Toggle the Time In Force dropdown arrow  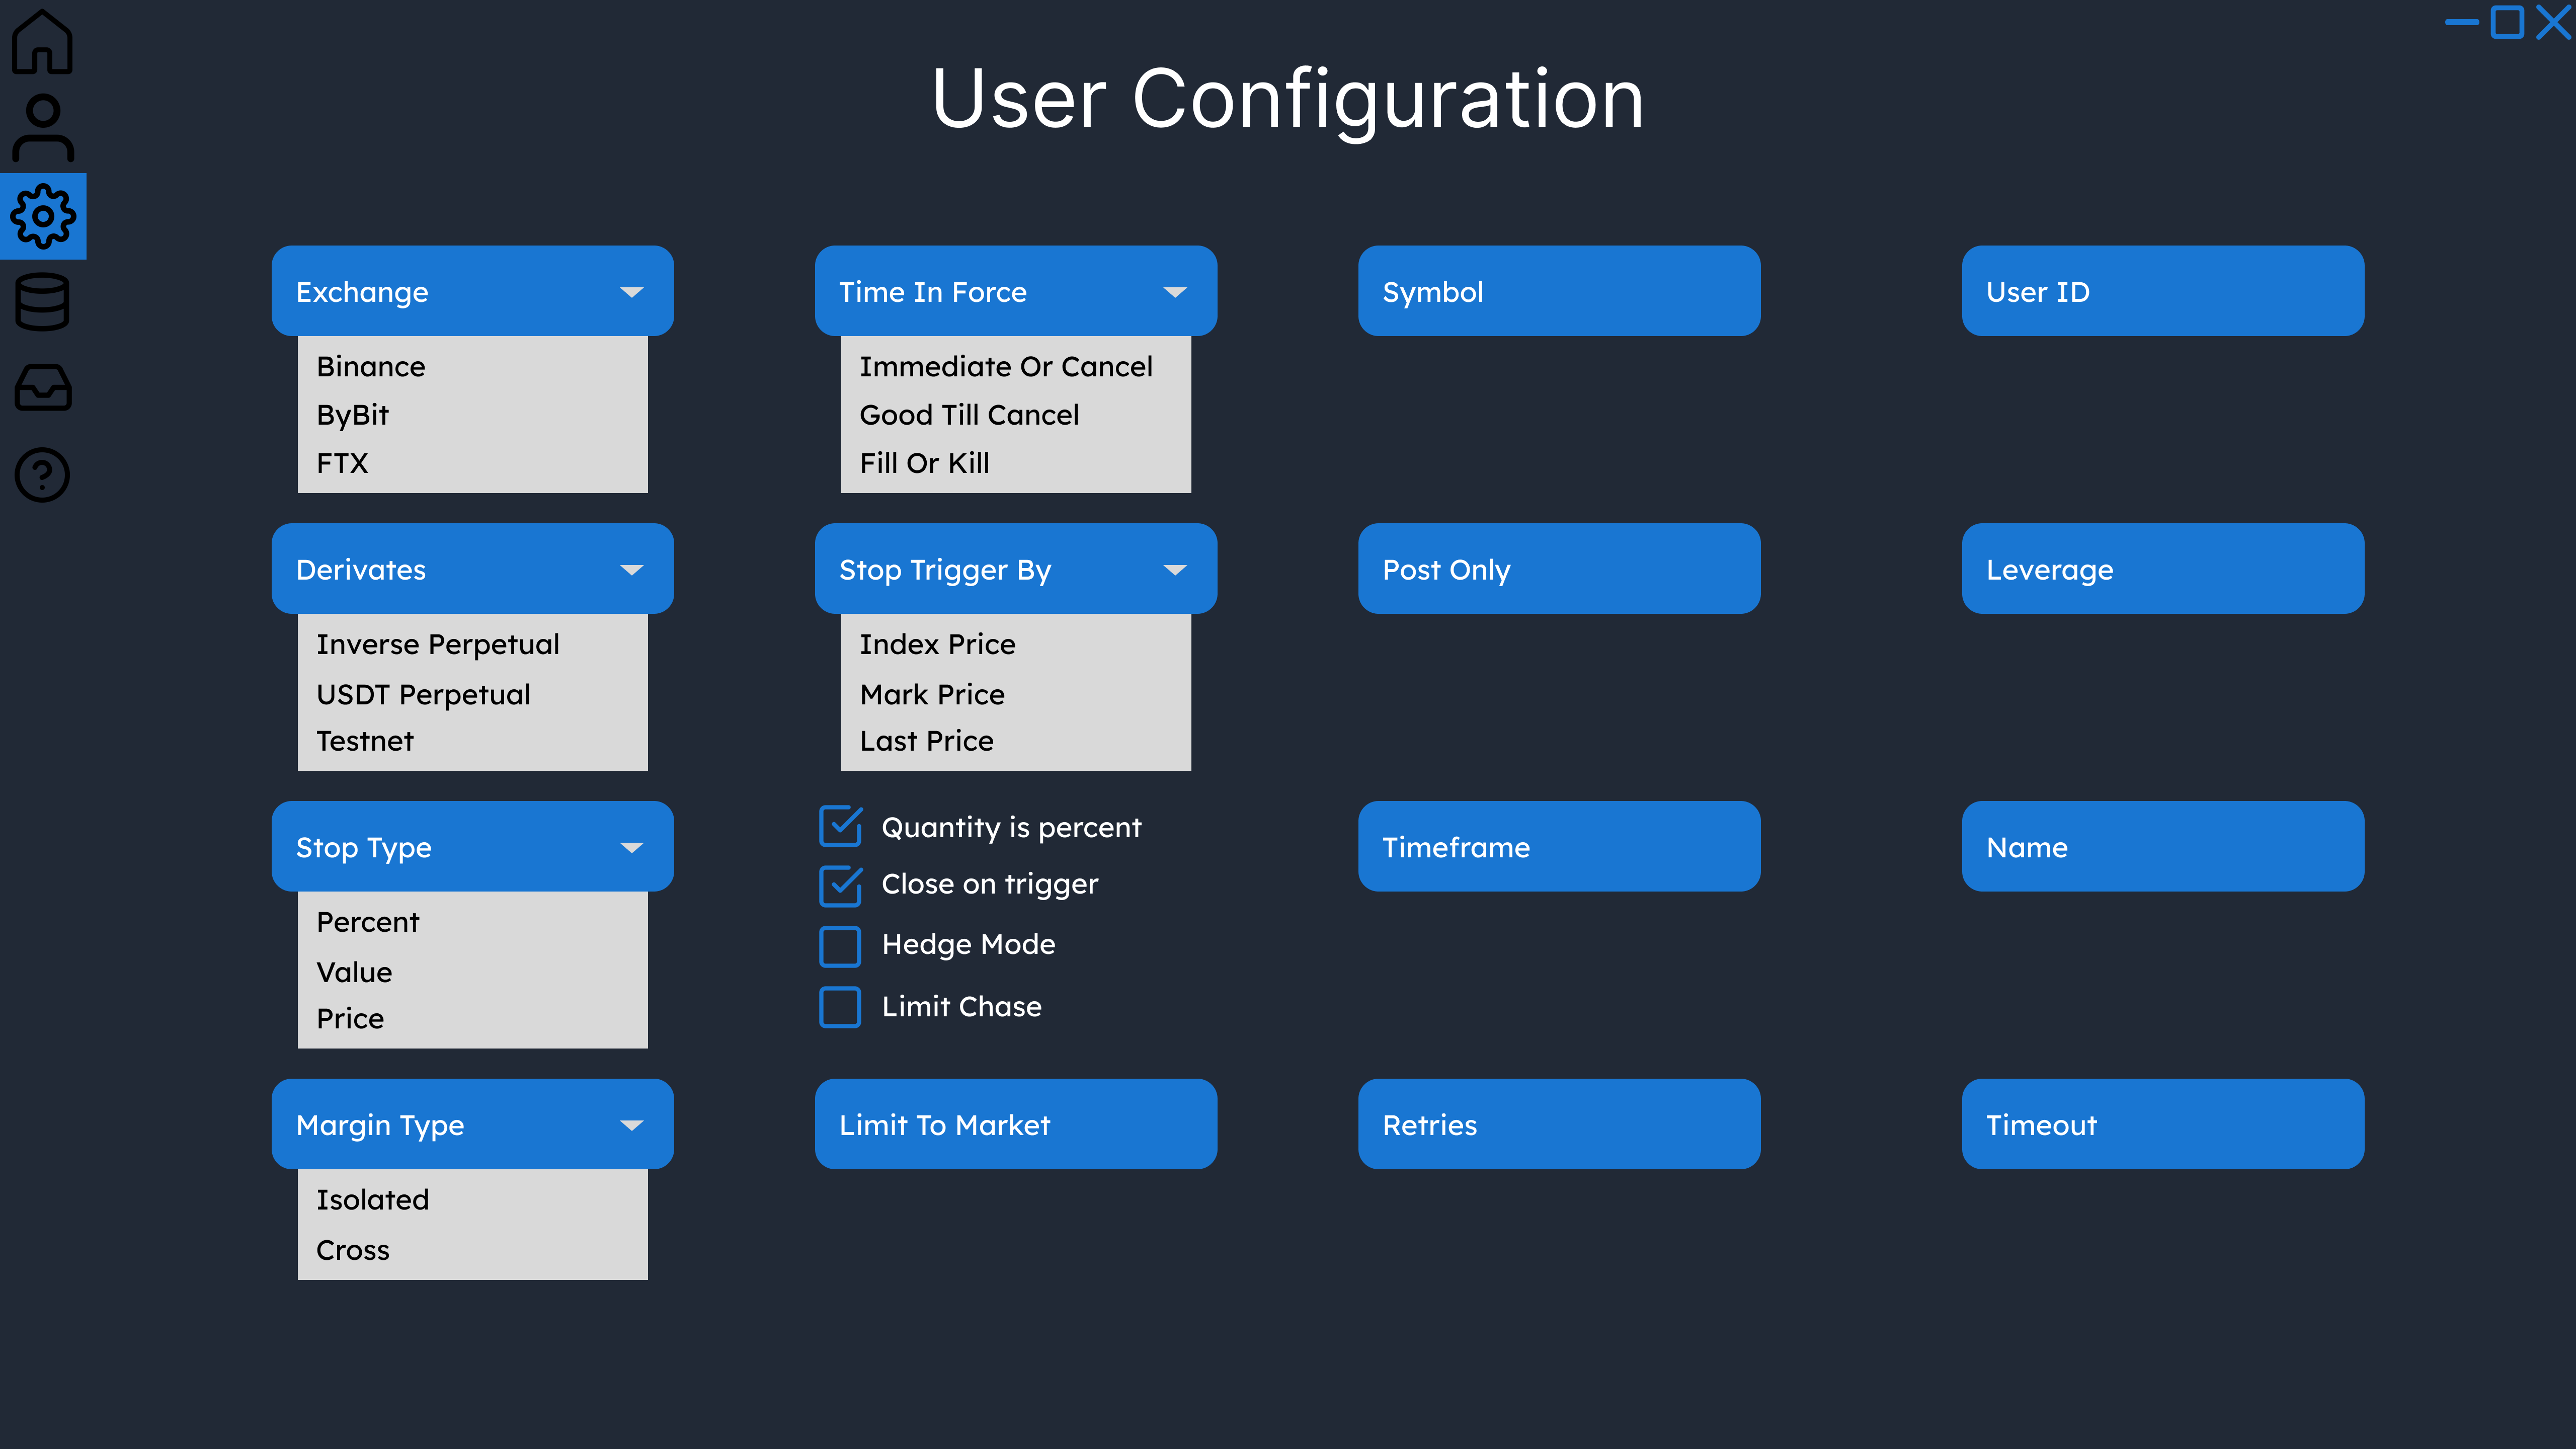[1175, 292]
